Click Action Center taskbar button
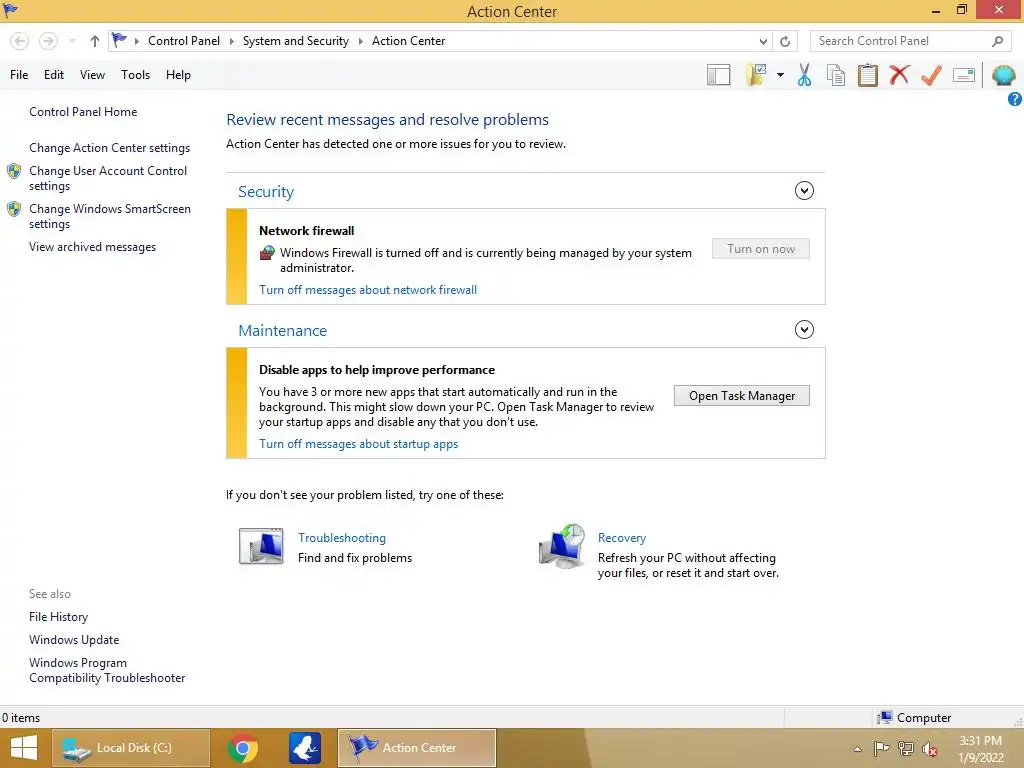This screenshot has width=1024, height=768. click(x=417, y=748)
